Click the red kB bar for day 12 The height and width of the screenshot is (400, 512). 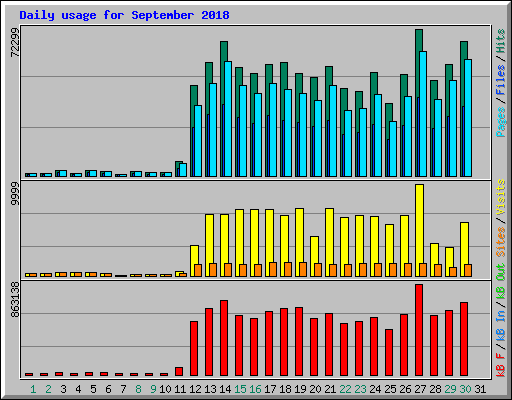[x=194, y=349]
